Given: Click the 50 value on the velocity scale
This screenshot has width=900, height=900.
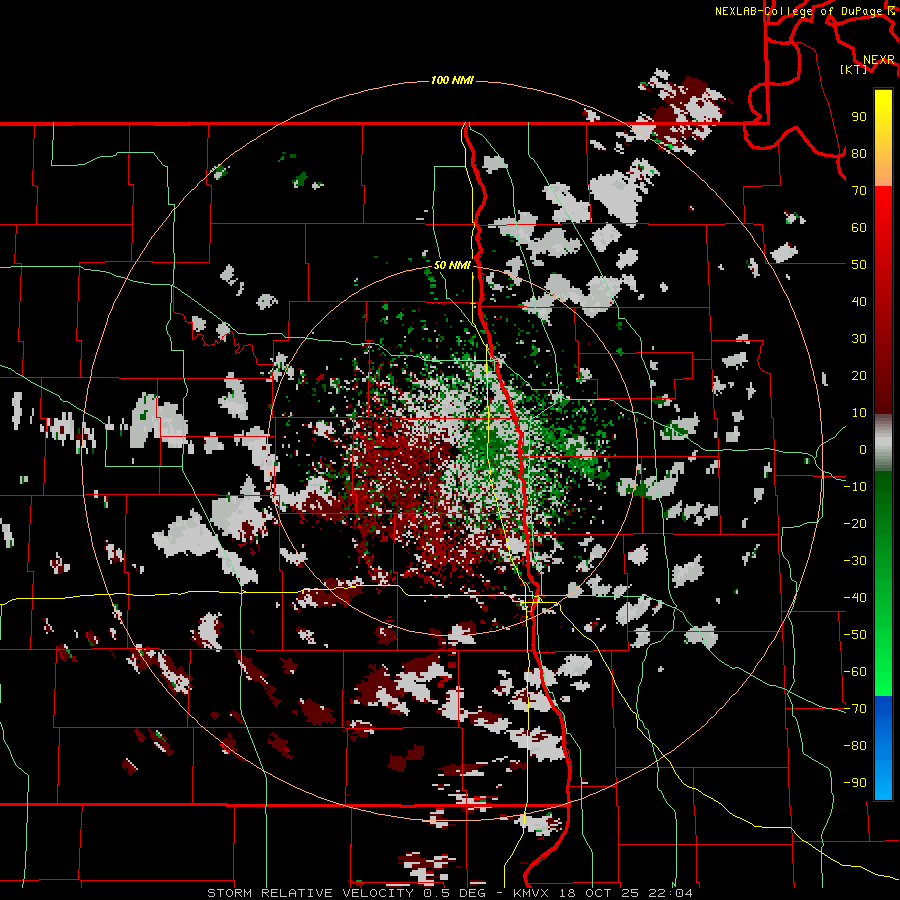Looking at the screenshot, I should click(x=859, y=265).
